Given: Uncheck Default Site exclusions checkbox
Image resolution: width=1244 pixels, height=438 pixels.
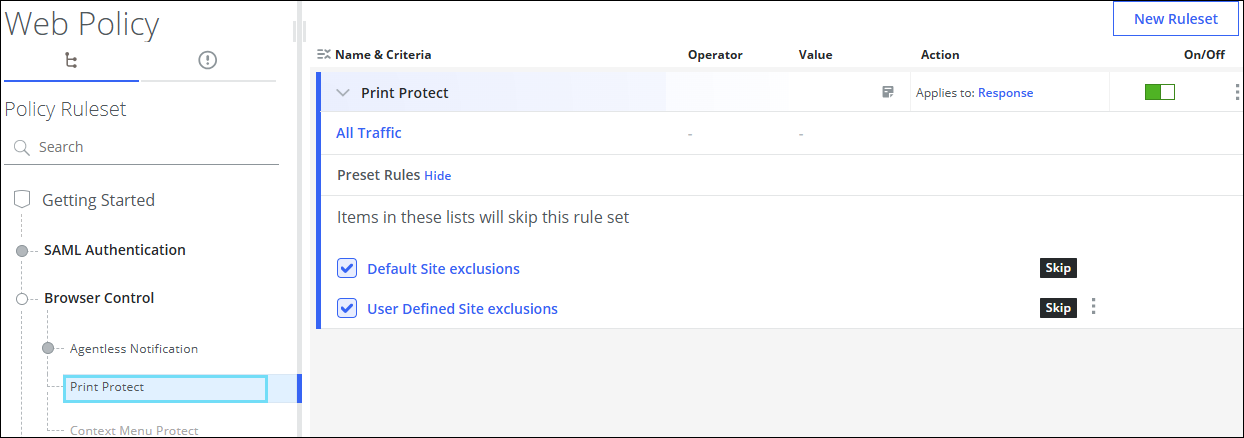Looking at the screenshot, I should (347, 268).
